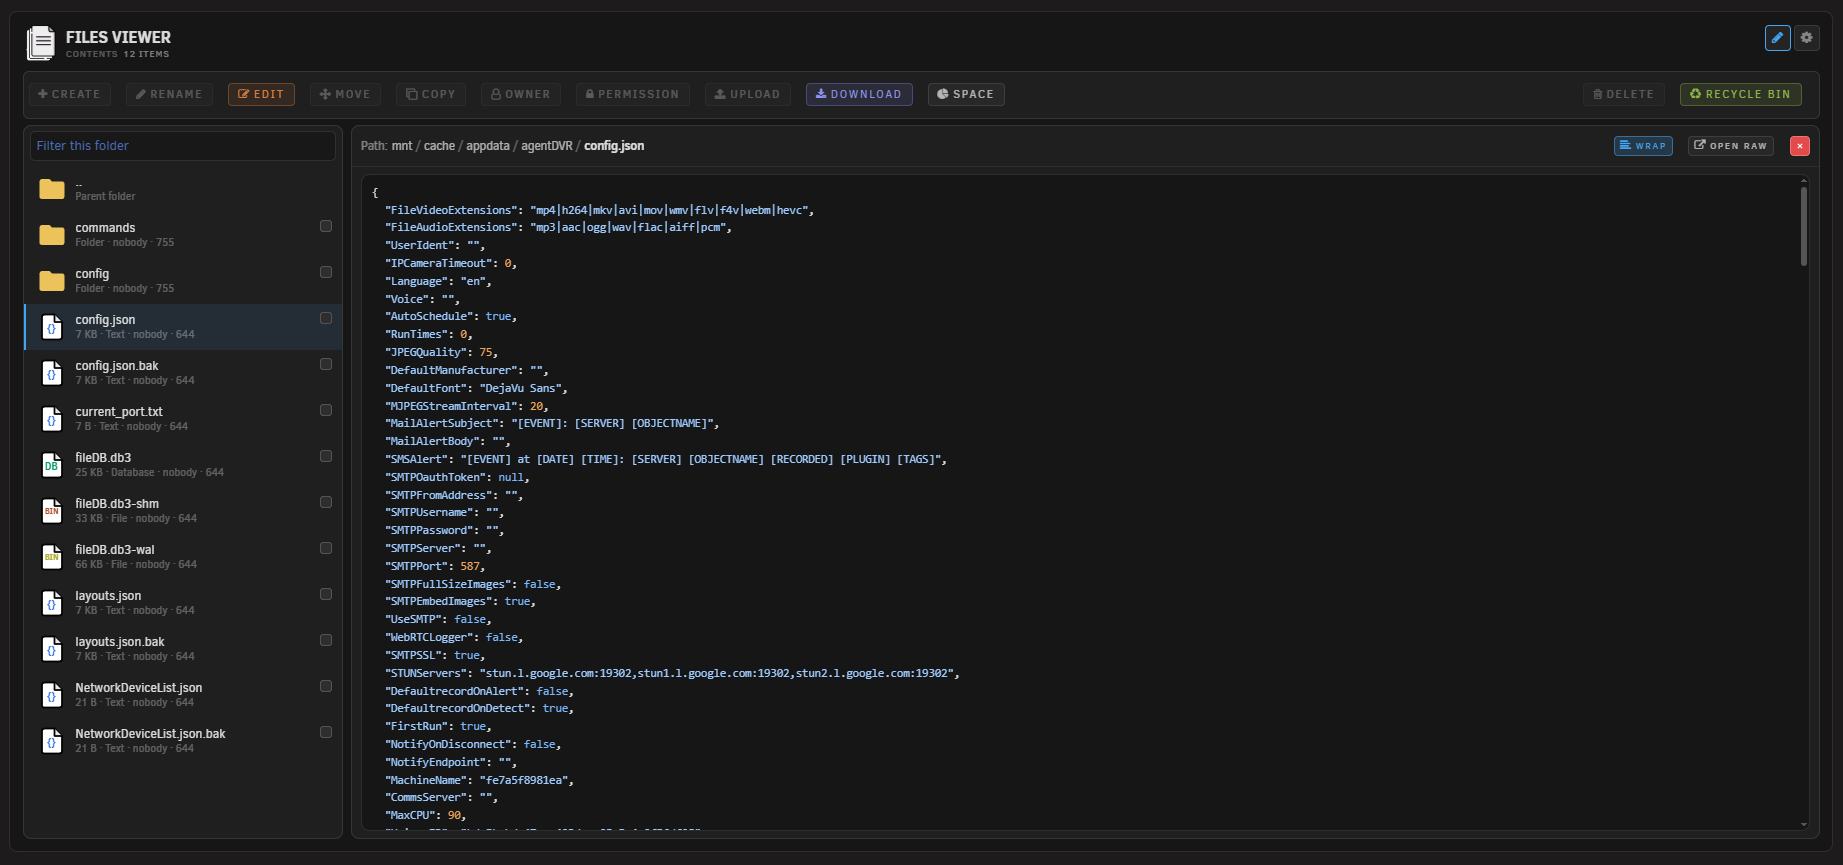Click the Copy button

pyautogui.click(x=430, y=94)
